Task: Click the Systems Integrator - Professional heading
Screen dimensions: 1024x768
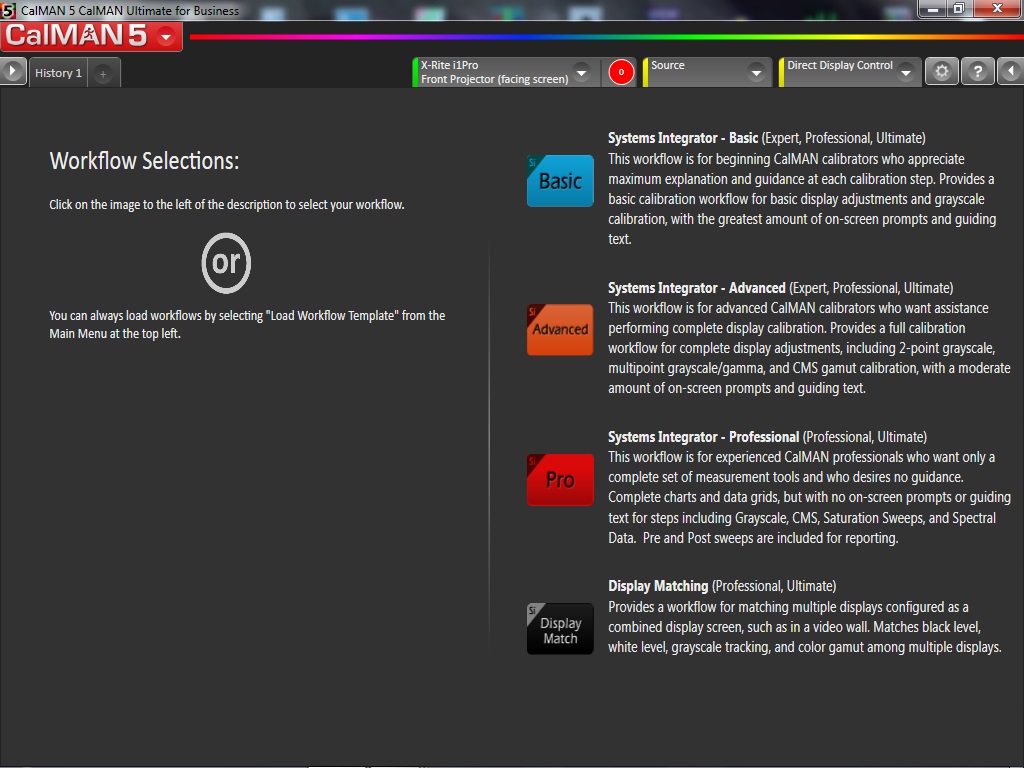Action: [703, 437]
